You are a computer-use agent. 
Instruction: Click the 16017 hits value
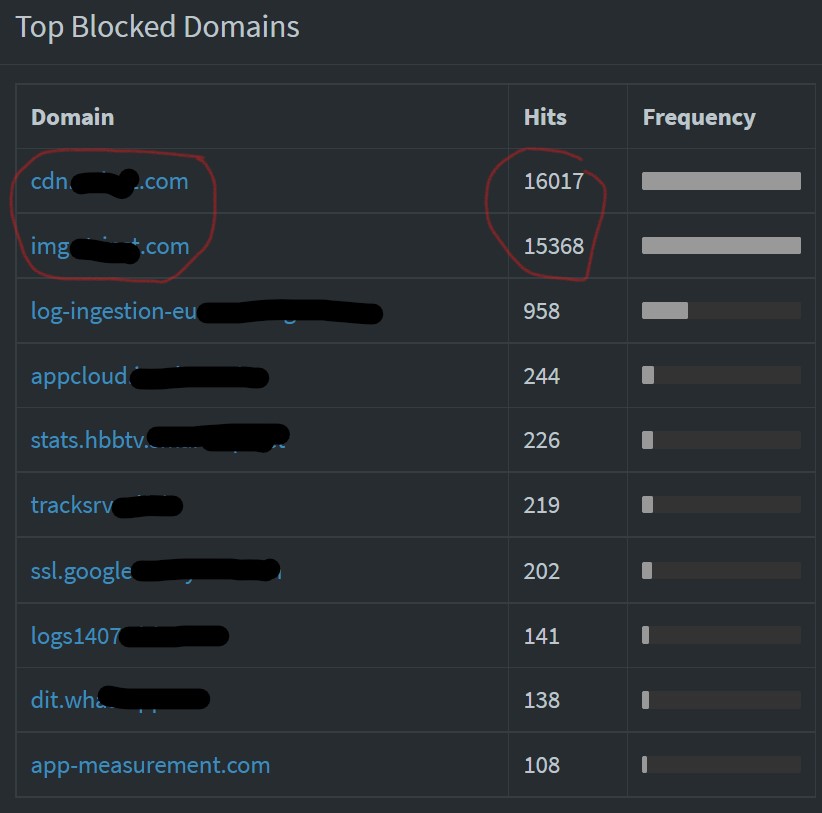(554, 181)
